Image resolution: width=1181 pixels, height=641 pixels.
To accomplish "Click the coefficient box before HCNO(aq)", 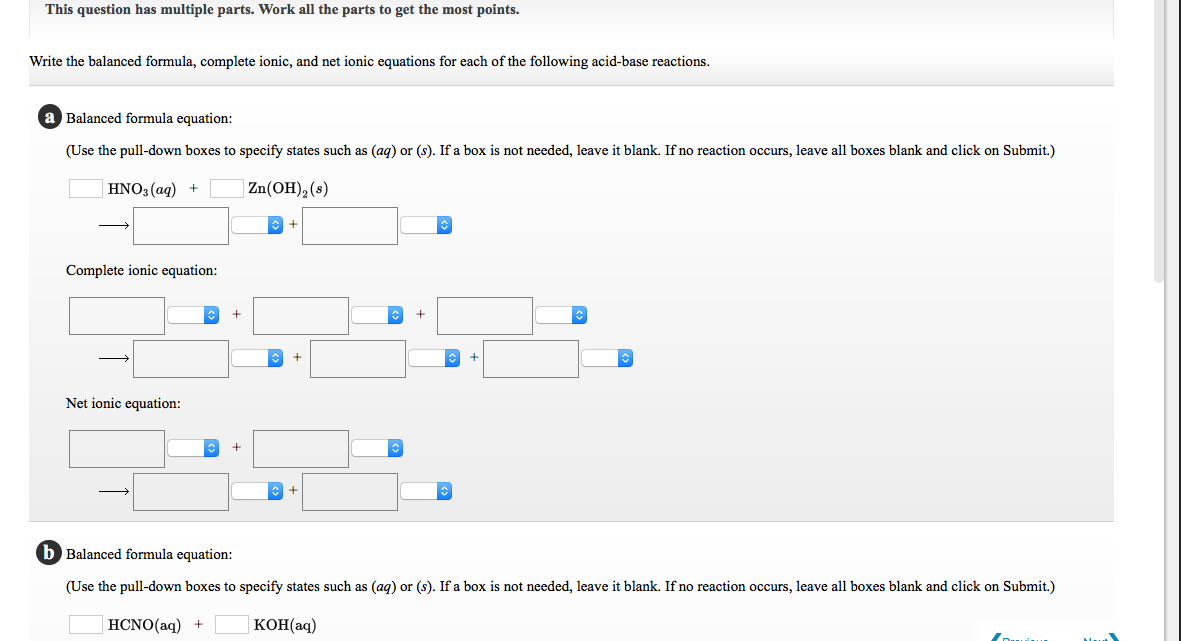I will pos(84,623).
